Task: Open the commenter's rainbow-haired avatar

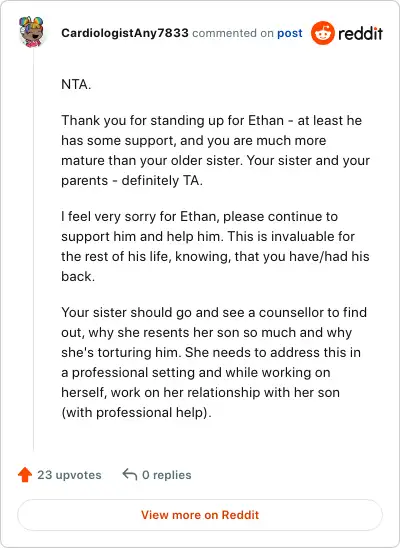Action: pyautogui.click(x=31, y=32)
